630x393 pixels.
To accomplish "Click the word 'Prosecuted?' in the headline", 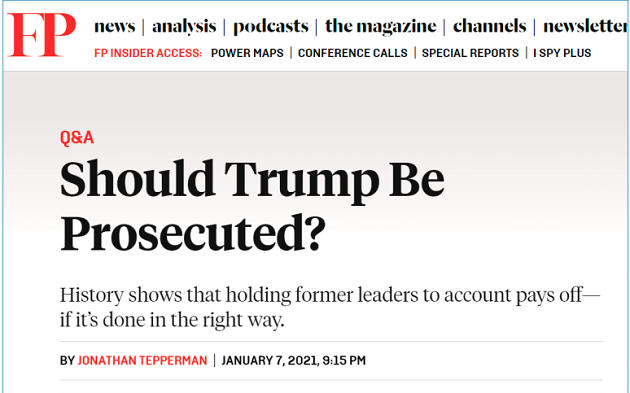I will pos(193,233).
